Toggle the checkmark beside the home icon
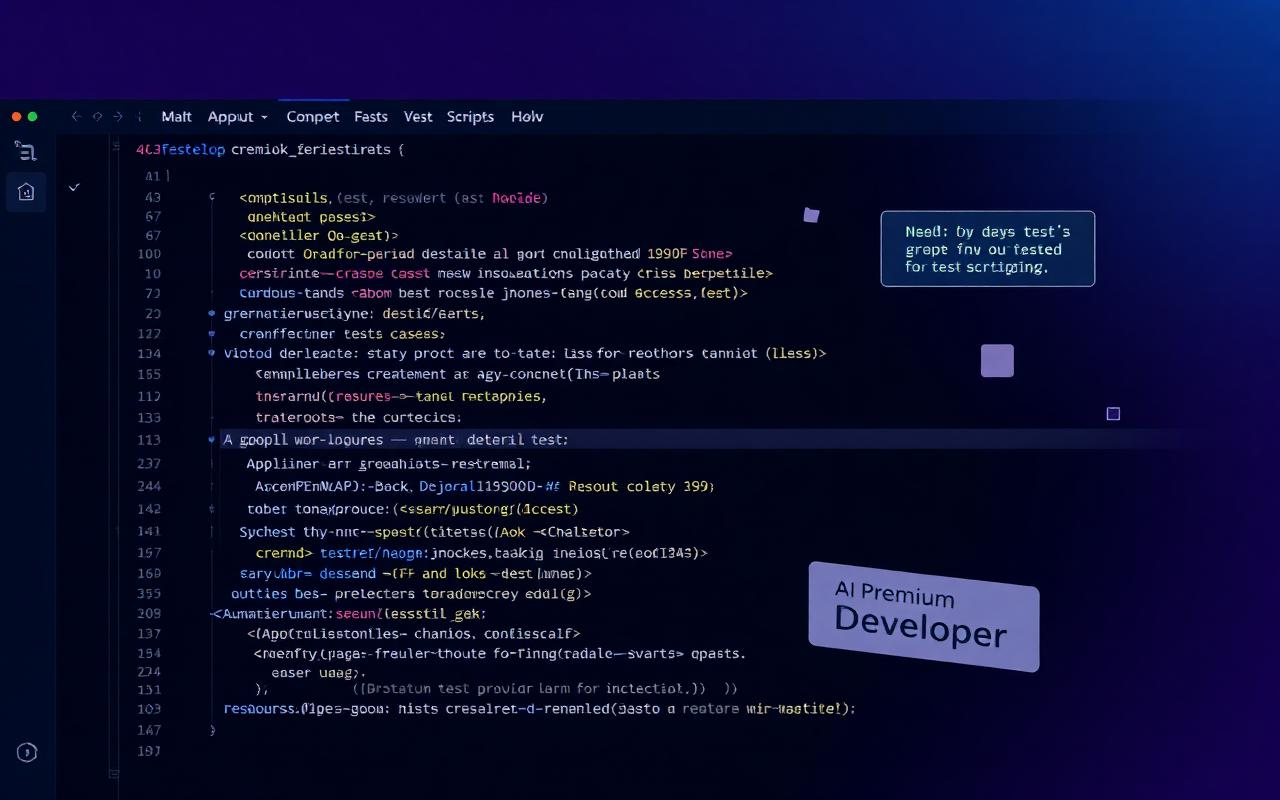This screenshot has height=800, width=1280. tap(74, 187)
